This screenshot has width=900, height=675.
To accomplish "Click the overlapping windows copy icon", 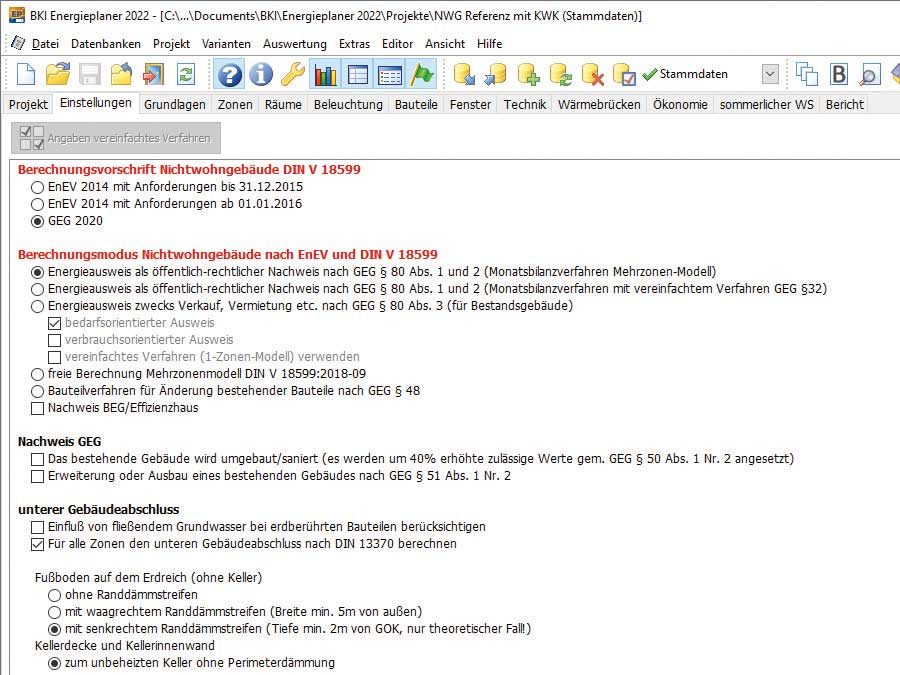I will (x=806, y=75).
